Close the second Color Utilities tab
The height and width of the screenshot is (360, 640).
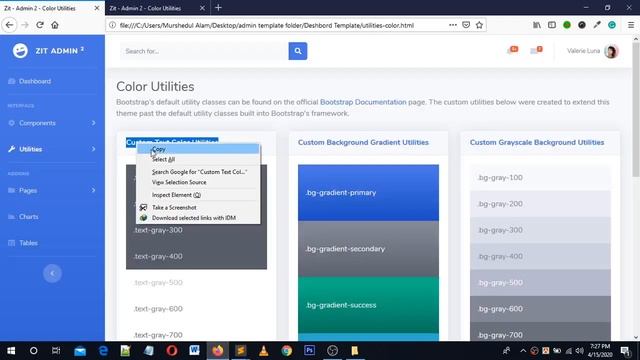point(202,8)
